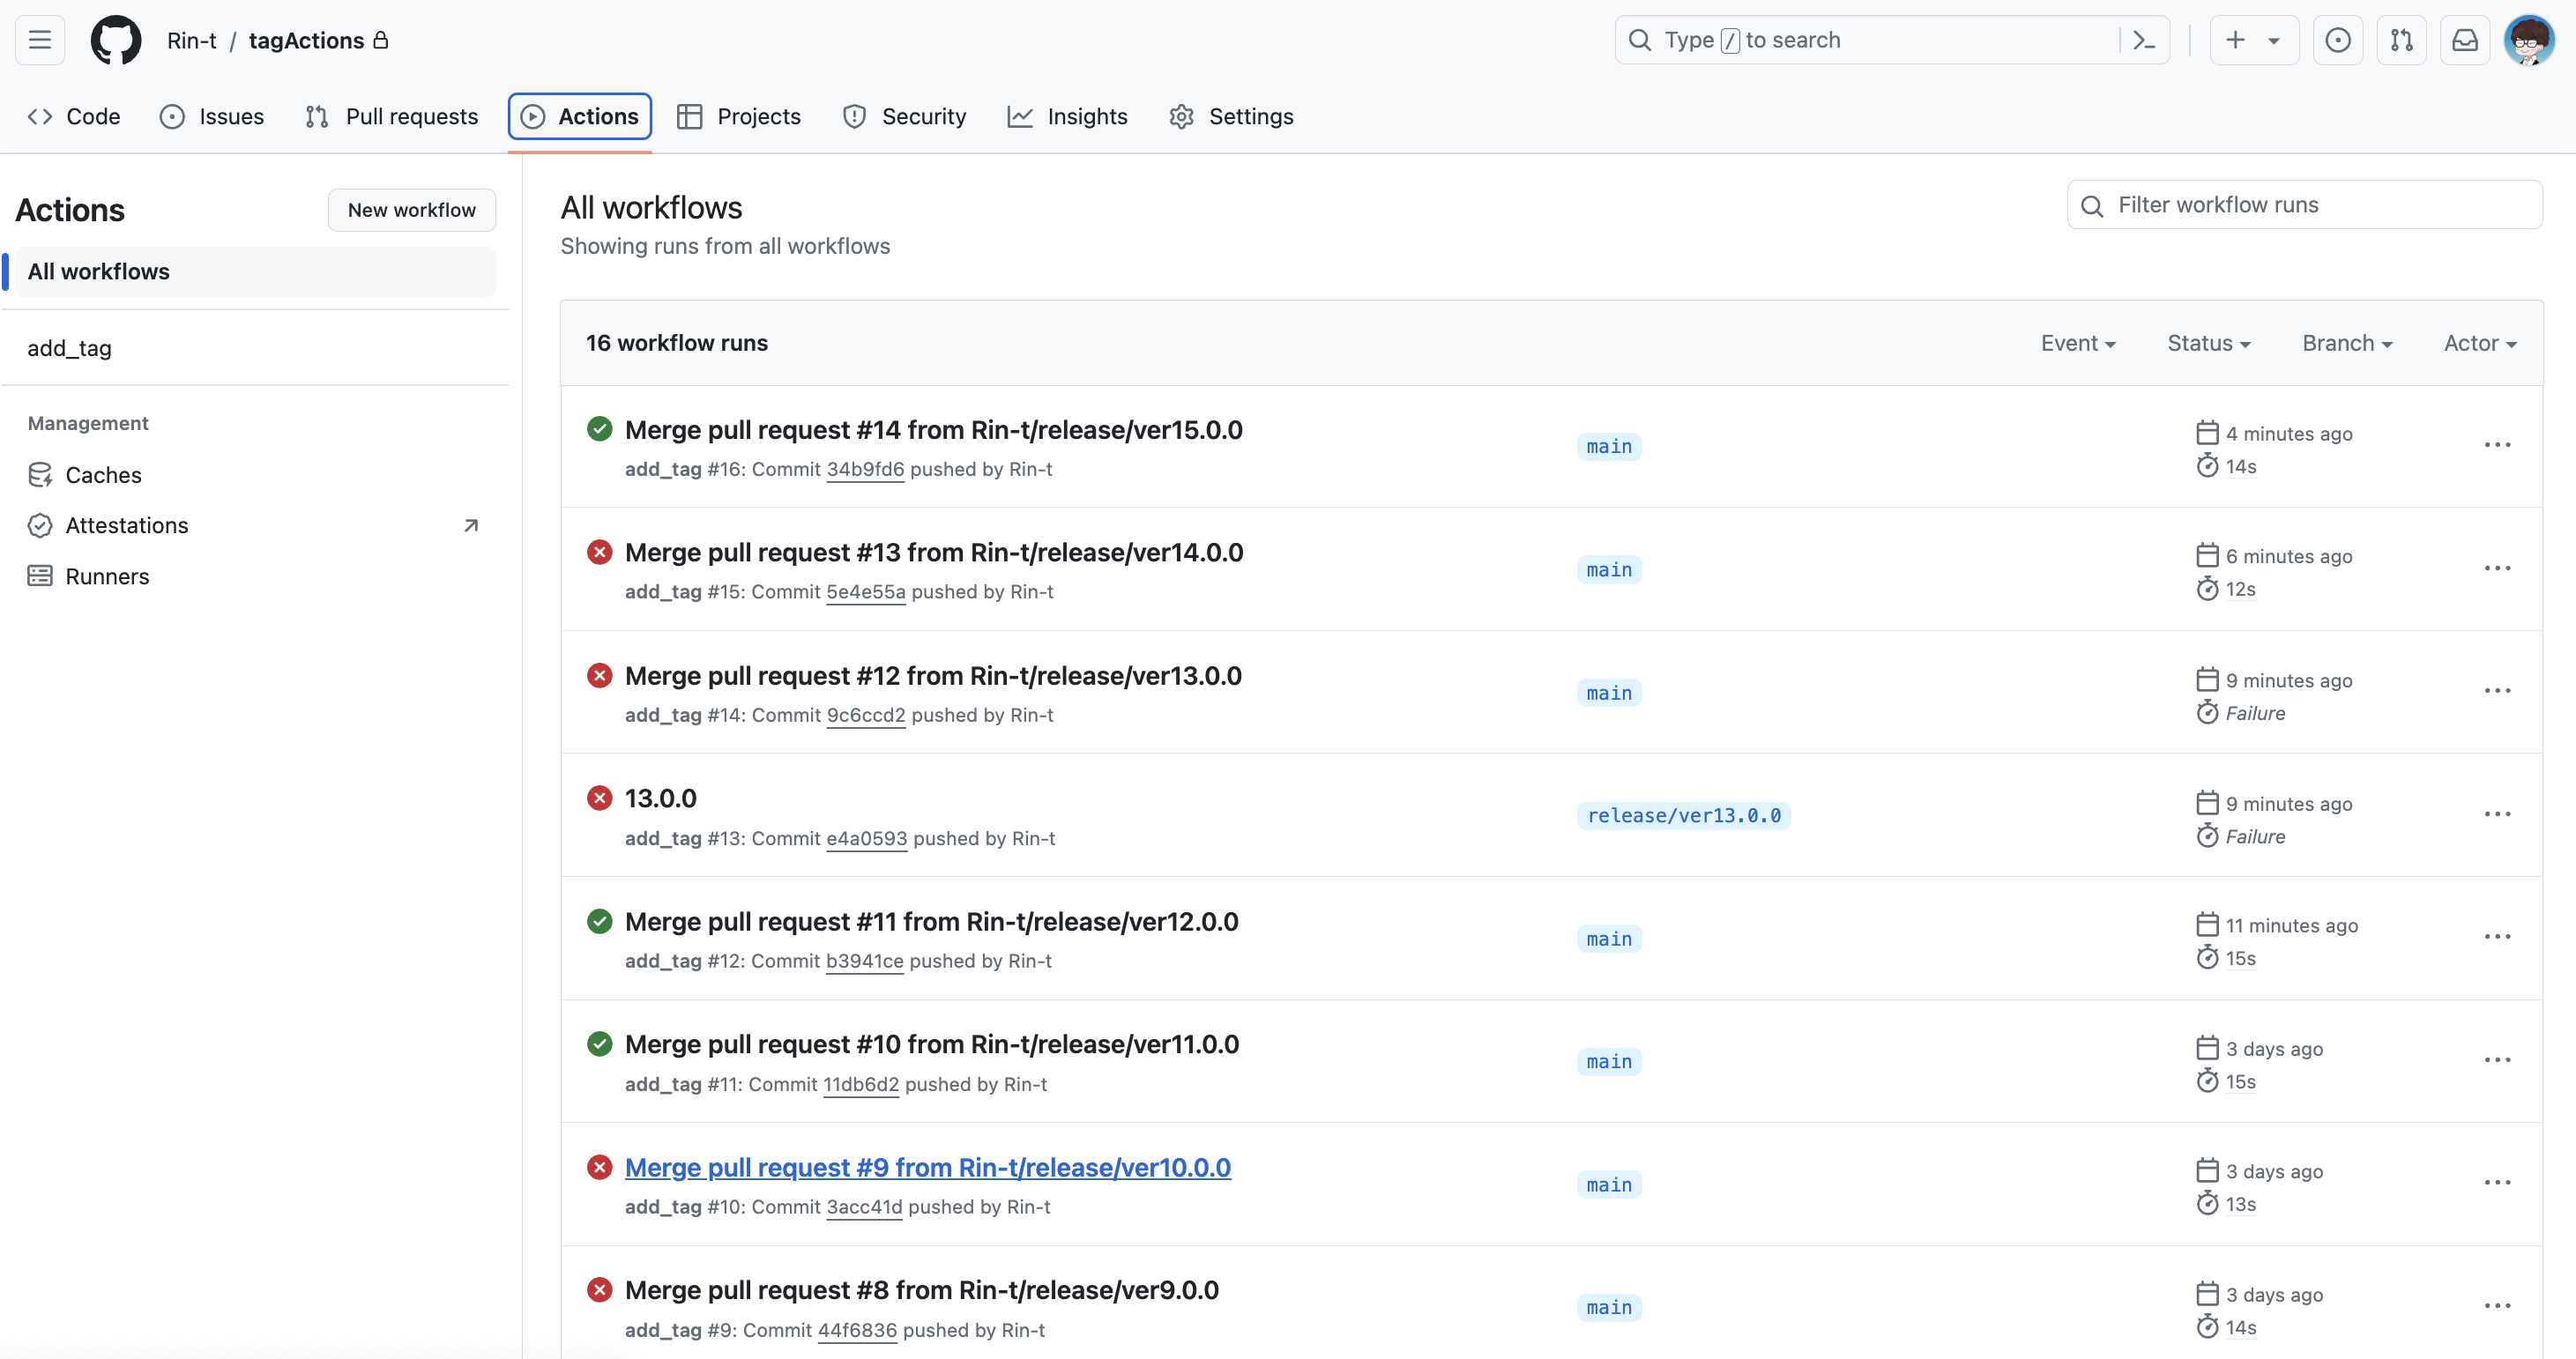Open the command palette icon beside search
The width and height of the screenshot is (2576, 1359).
point(2143,40)
